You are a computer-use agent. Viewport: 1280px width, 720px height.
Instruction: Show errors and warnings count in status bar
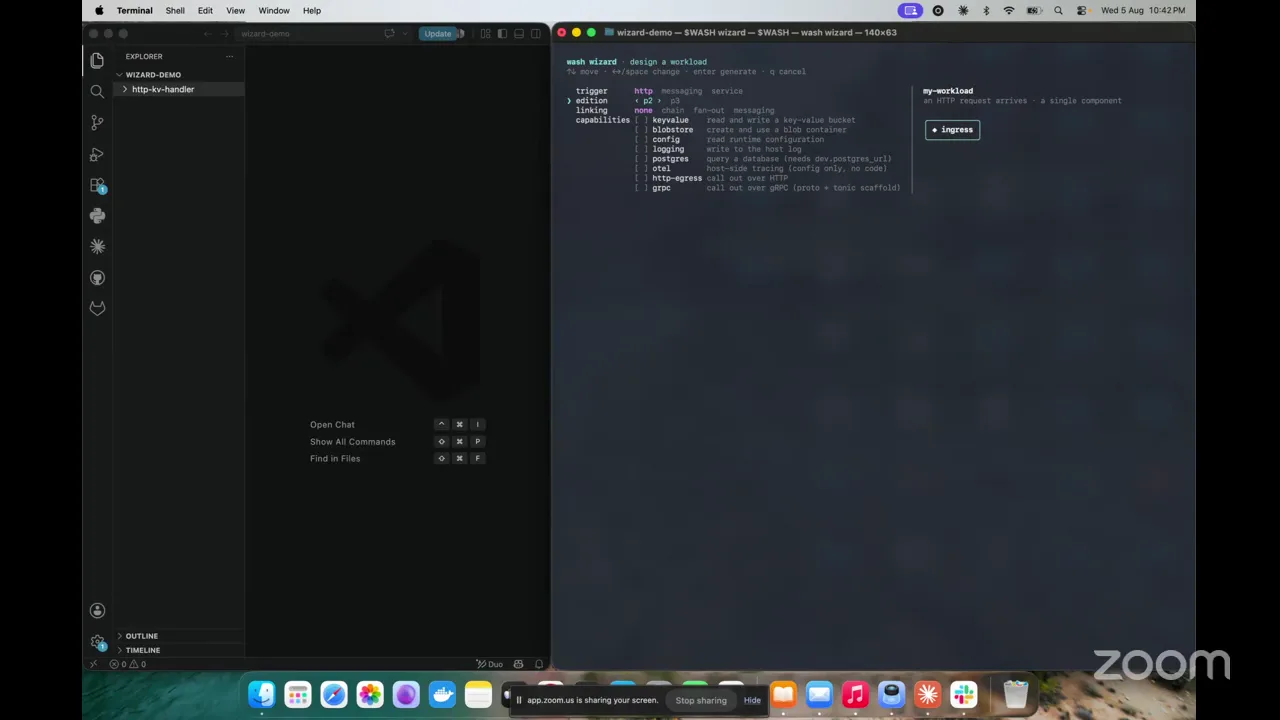(128, 664)
